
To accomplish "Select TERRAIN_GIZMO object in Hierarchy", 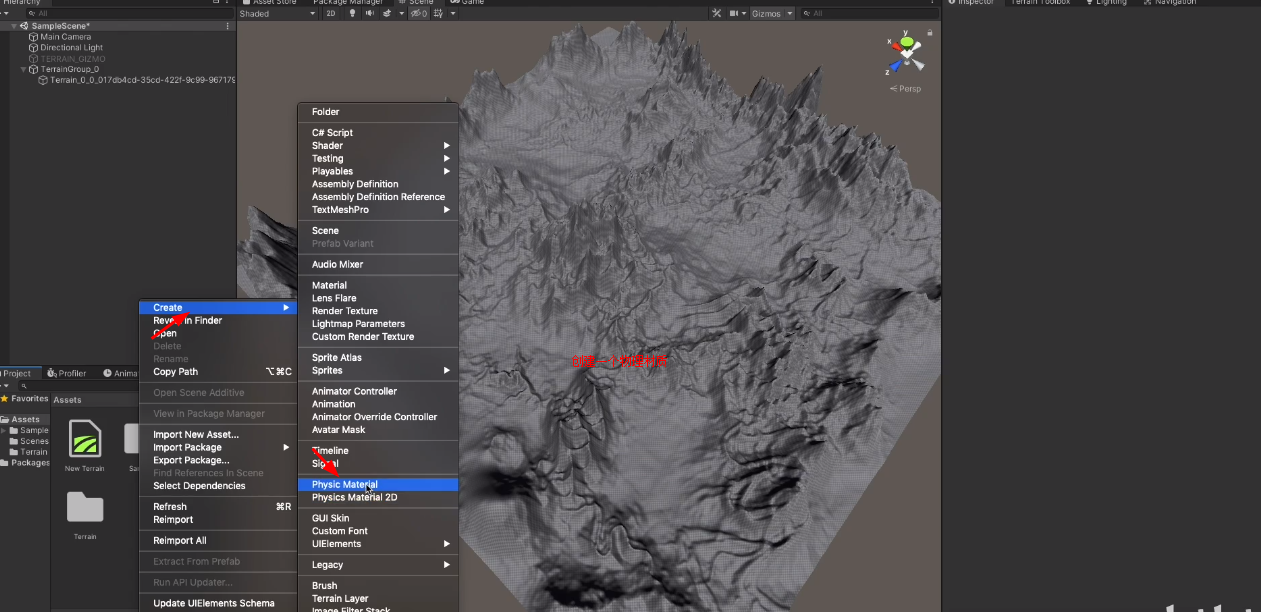I will 73,59.
